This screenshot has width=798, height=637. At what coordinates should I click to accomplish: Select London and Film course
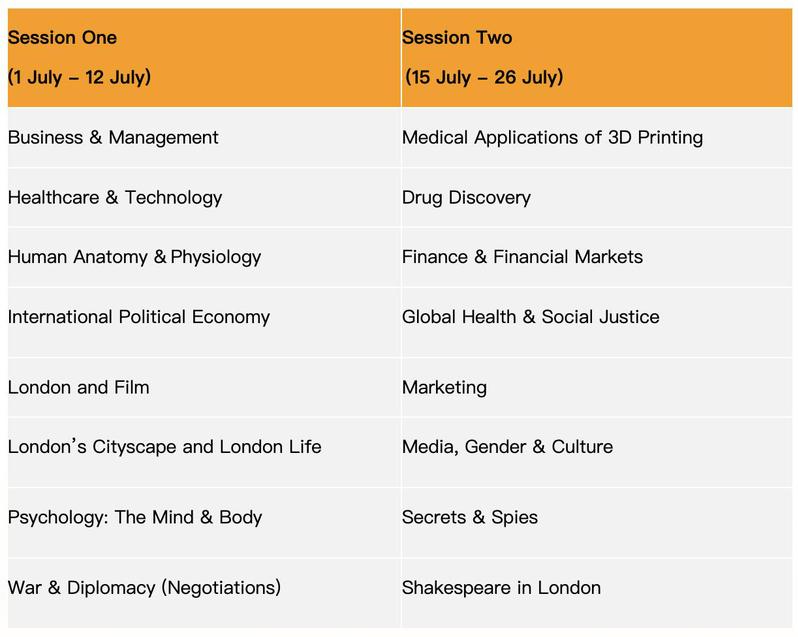point(79,387)
